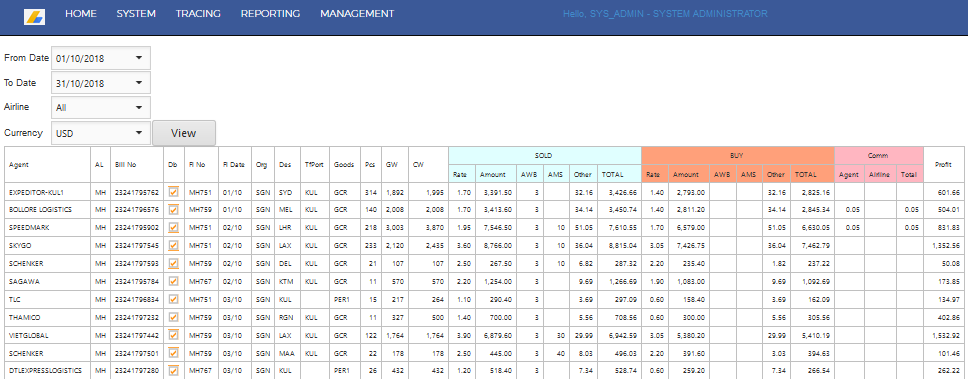Image resolution: width=968 pixels, height=379 pixels.
Task: Click bill number 23241797232
Action: (x=137, y=317)
